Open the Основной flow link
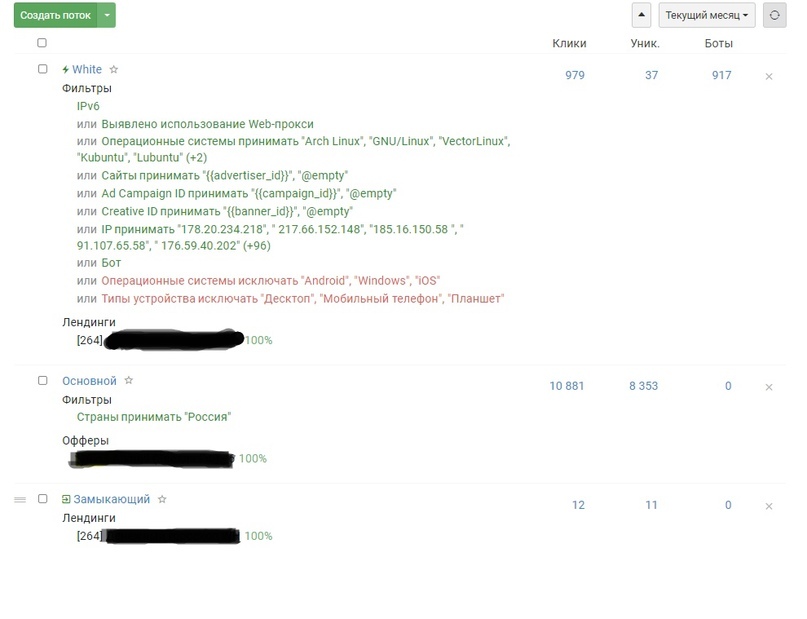The width and height of the screenshot is (807, 619). click(x=90, y=381)
